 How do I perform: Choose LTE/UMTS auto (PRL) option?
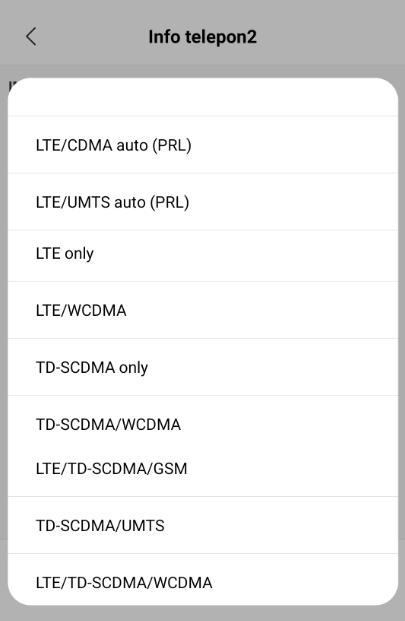click(x=203, y=202)
